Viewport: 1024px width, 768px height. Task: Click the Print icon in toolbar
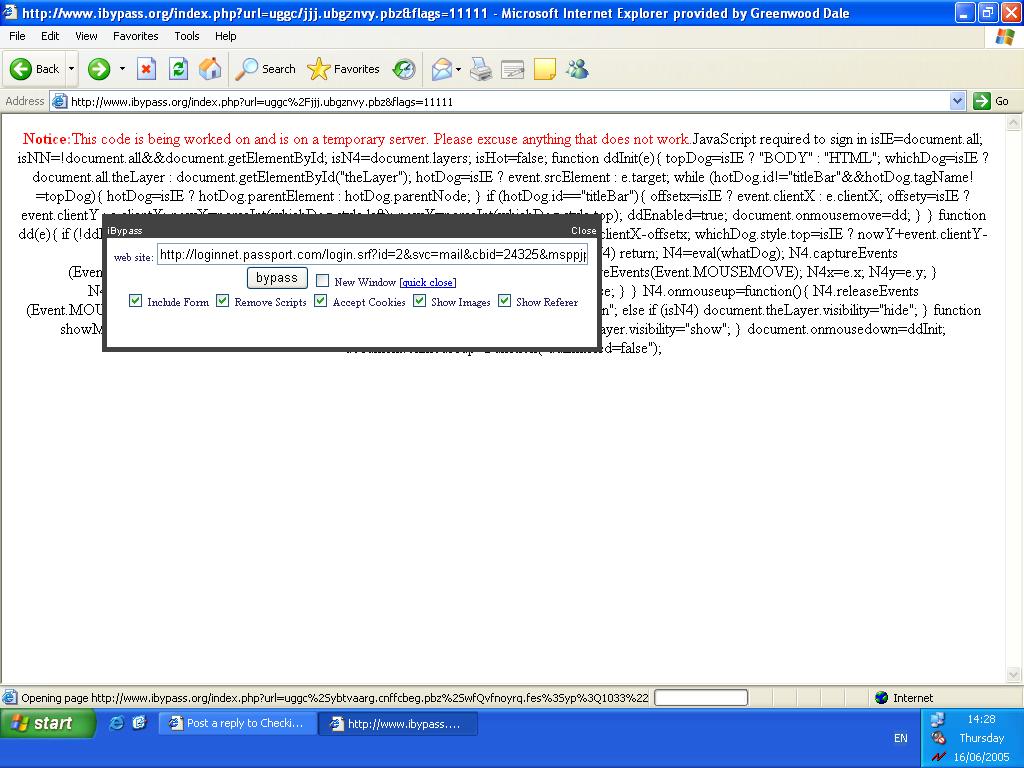click(x=481, y=69)
